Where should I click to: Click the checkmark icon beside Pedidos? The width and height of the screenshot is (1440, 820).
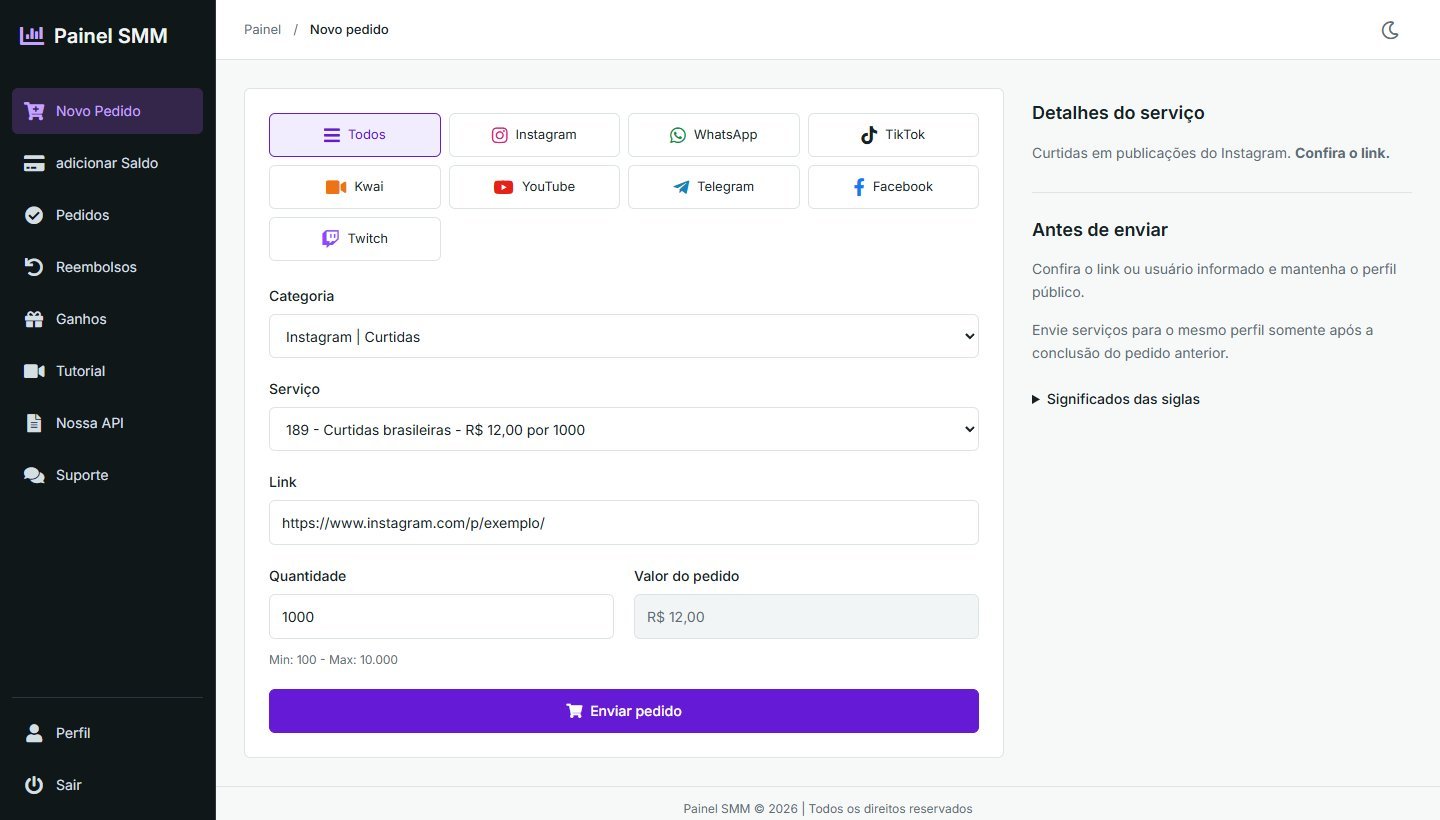pyautogui.click(x=34, y=215)
